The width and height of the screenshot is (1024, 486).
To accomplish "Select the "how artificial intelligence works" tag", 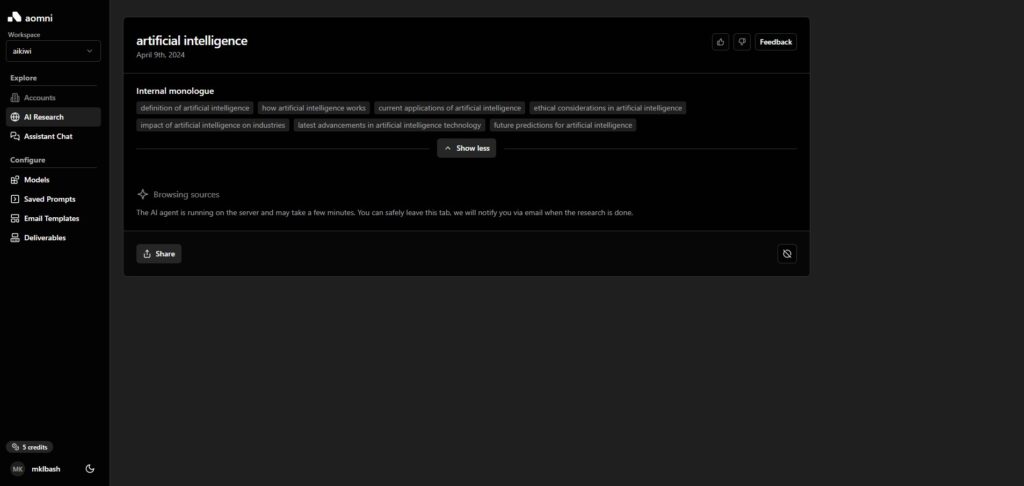I will coord(314,108).
